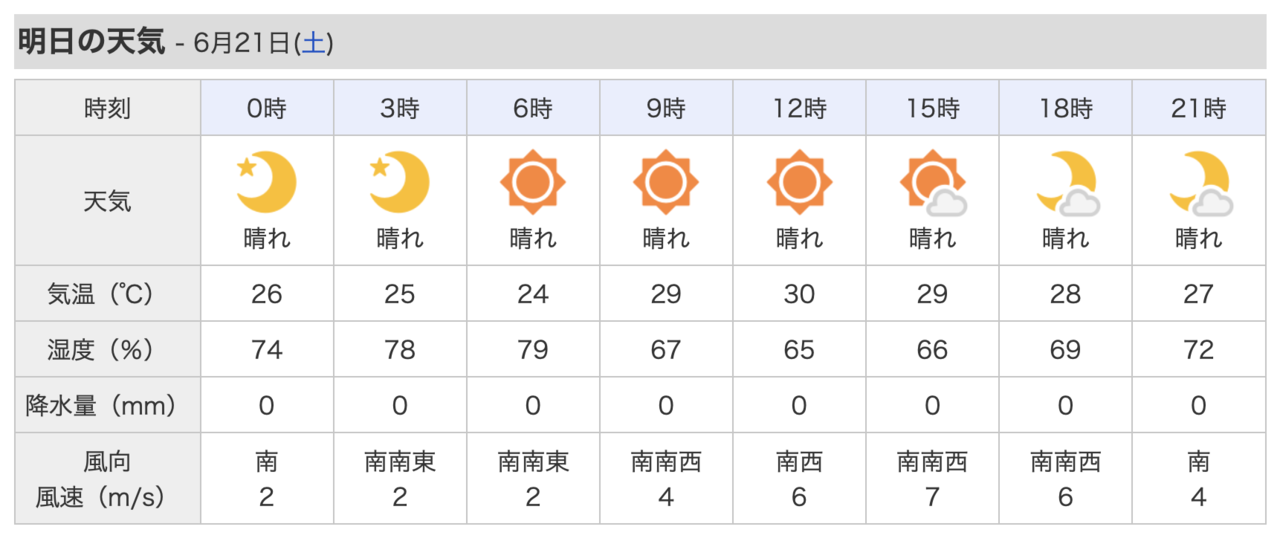Click the 0時 moon and star weather icon
Screen dimensions: 1280x541
coord(267,182)
